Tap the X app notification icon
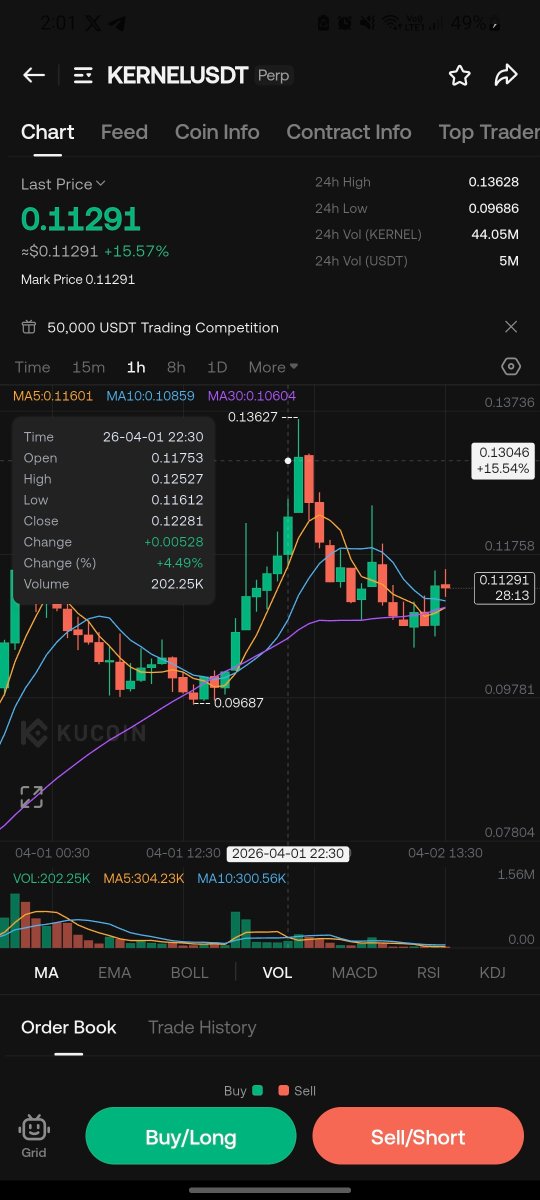This screenshot has width=540, height=1200. pyautogui.click(x=94, y=22)
